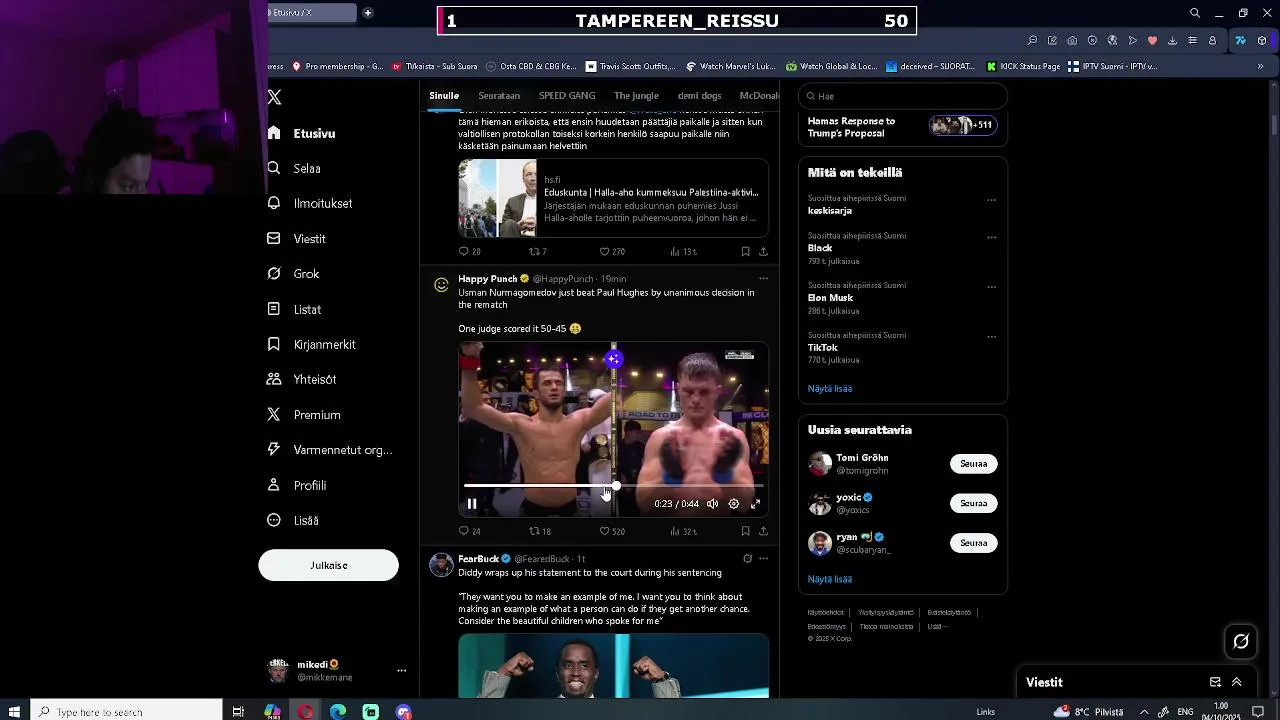The height and width of the screenshot is (720, 1280).
Task: Reply to the hs.fi Eduskunta post
Action: pyautogui.click(x=469, y=252)
